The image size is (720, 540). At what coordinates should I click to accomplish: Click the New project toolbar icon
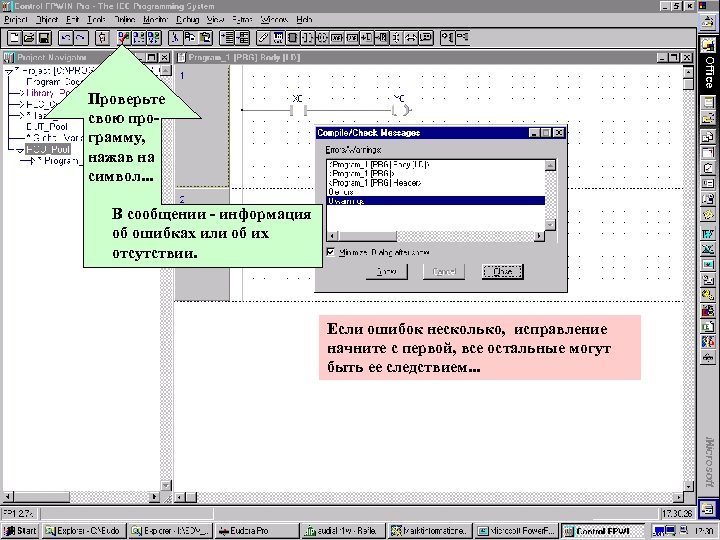coord(15,38)
